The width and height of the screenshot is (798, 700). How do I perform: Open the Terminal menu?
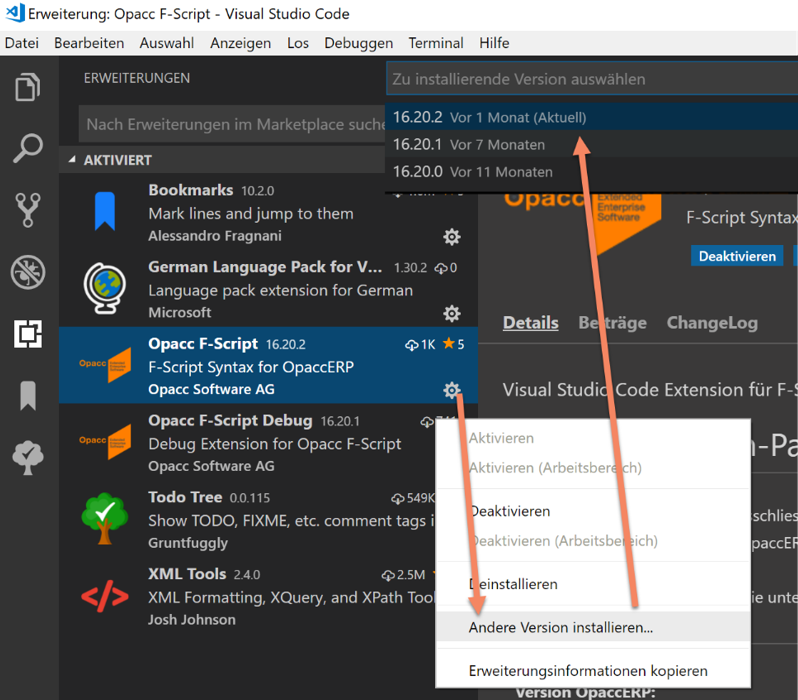[x=436, y=43]
